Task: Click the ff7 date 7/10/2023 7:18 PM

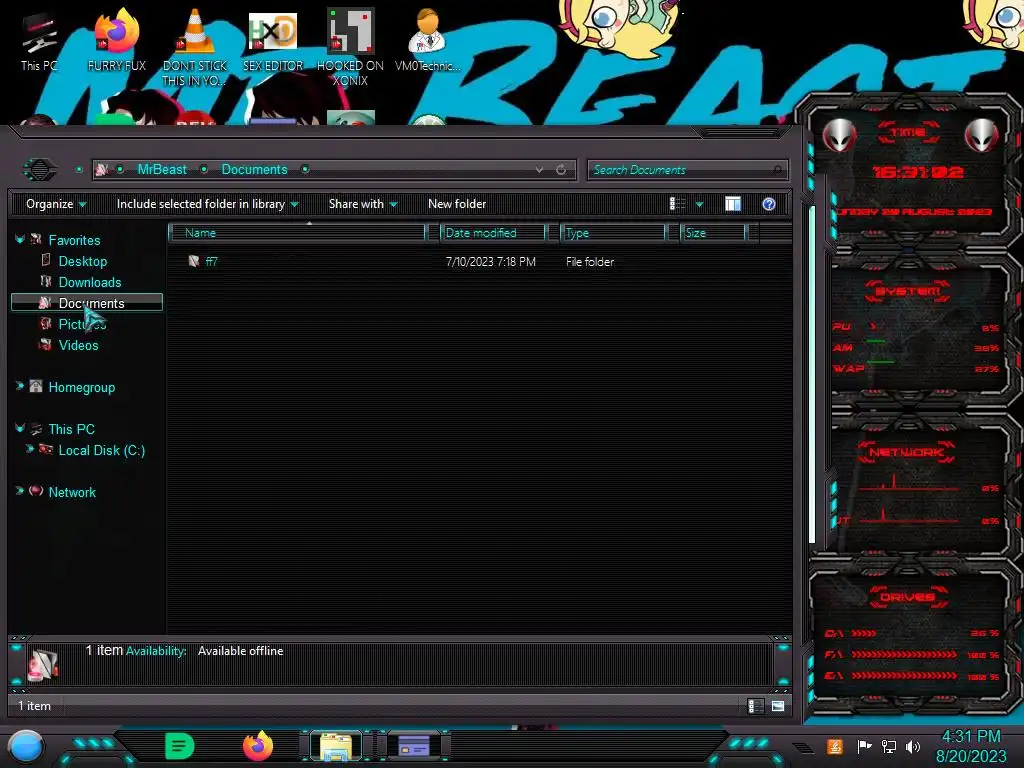Action: click(x=490, y=262)
